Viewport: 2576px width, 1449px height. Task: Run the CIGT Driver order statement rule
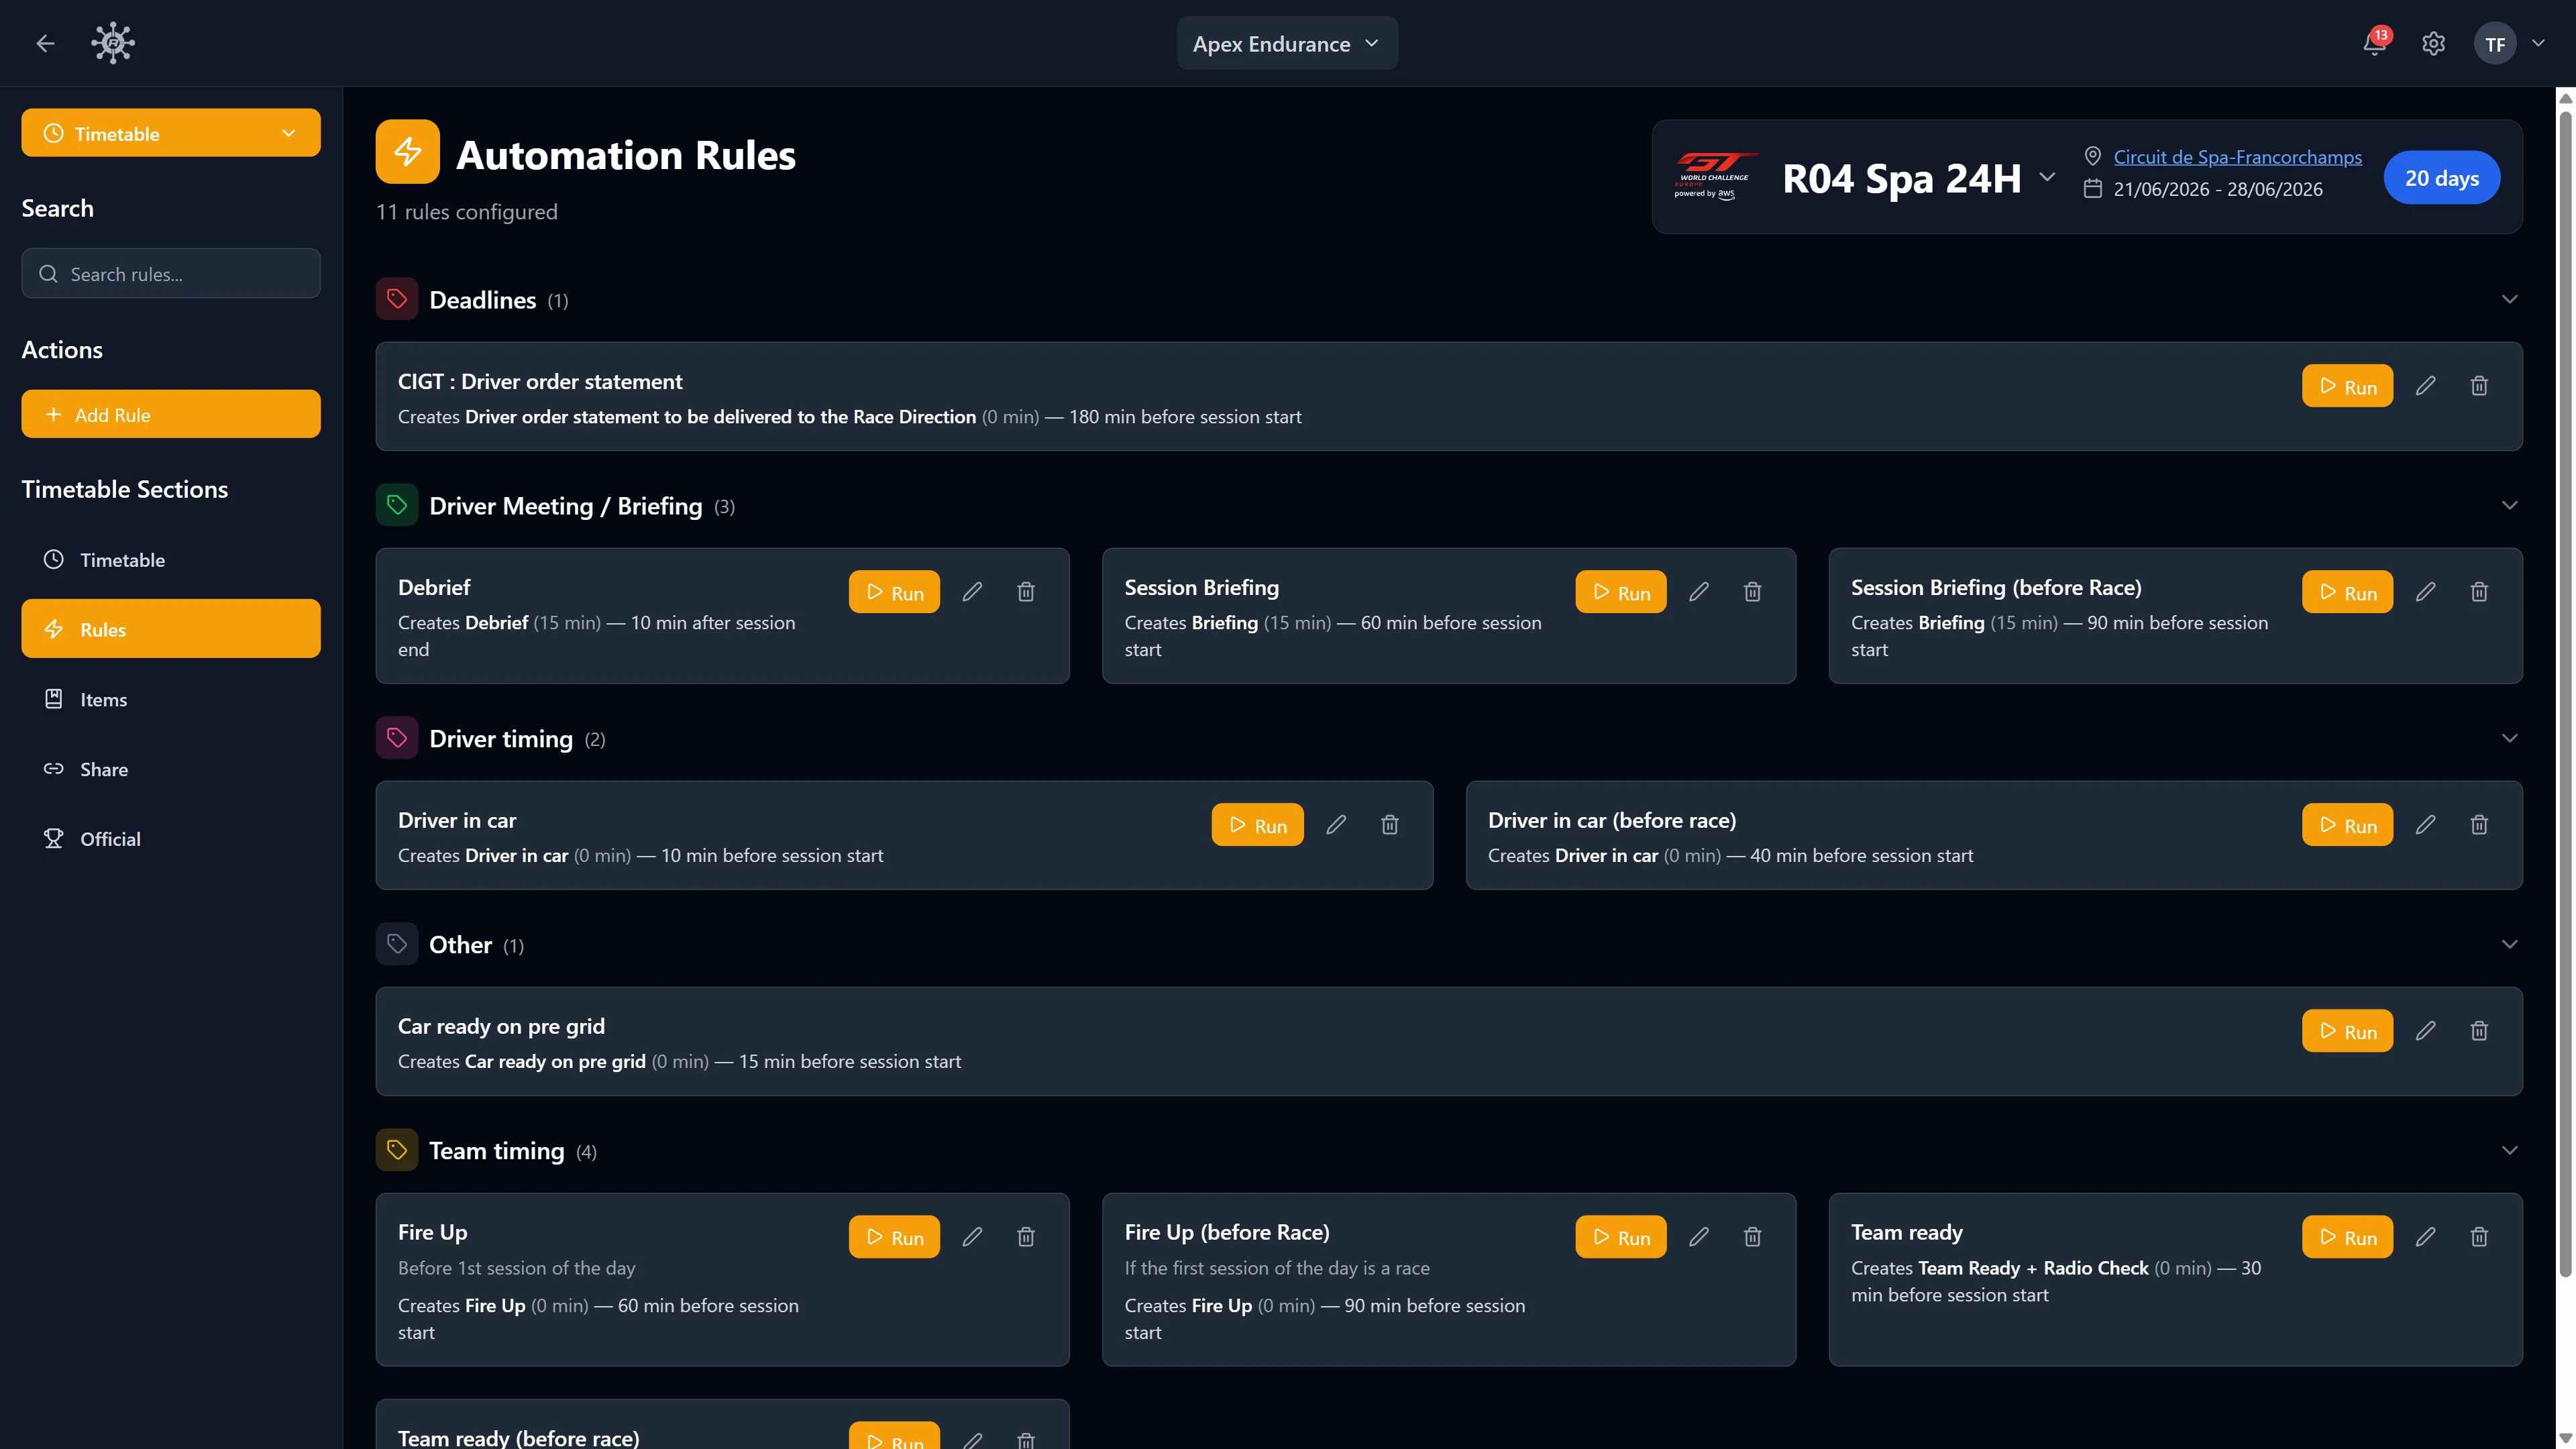pos(2347,386)
